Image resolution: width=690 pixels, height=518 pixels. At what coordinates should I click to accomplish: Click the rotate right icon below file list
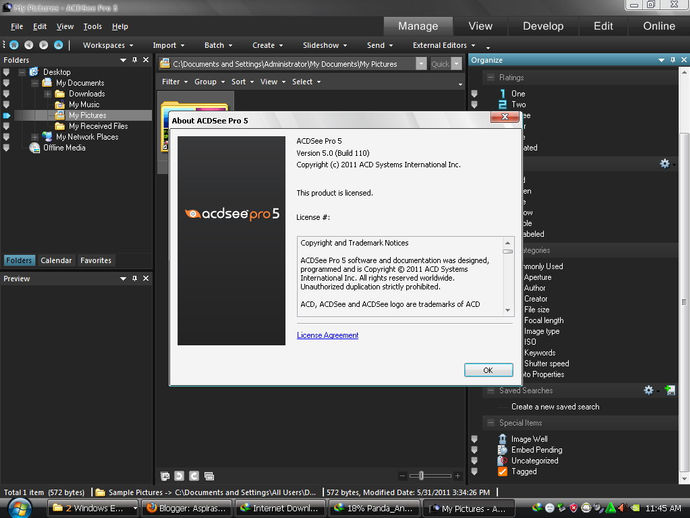click(194, 476)
